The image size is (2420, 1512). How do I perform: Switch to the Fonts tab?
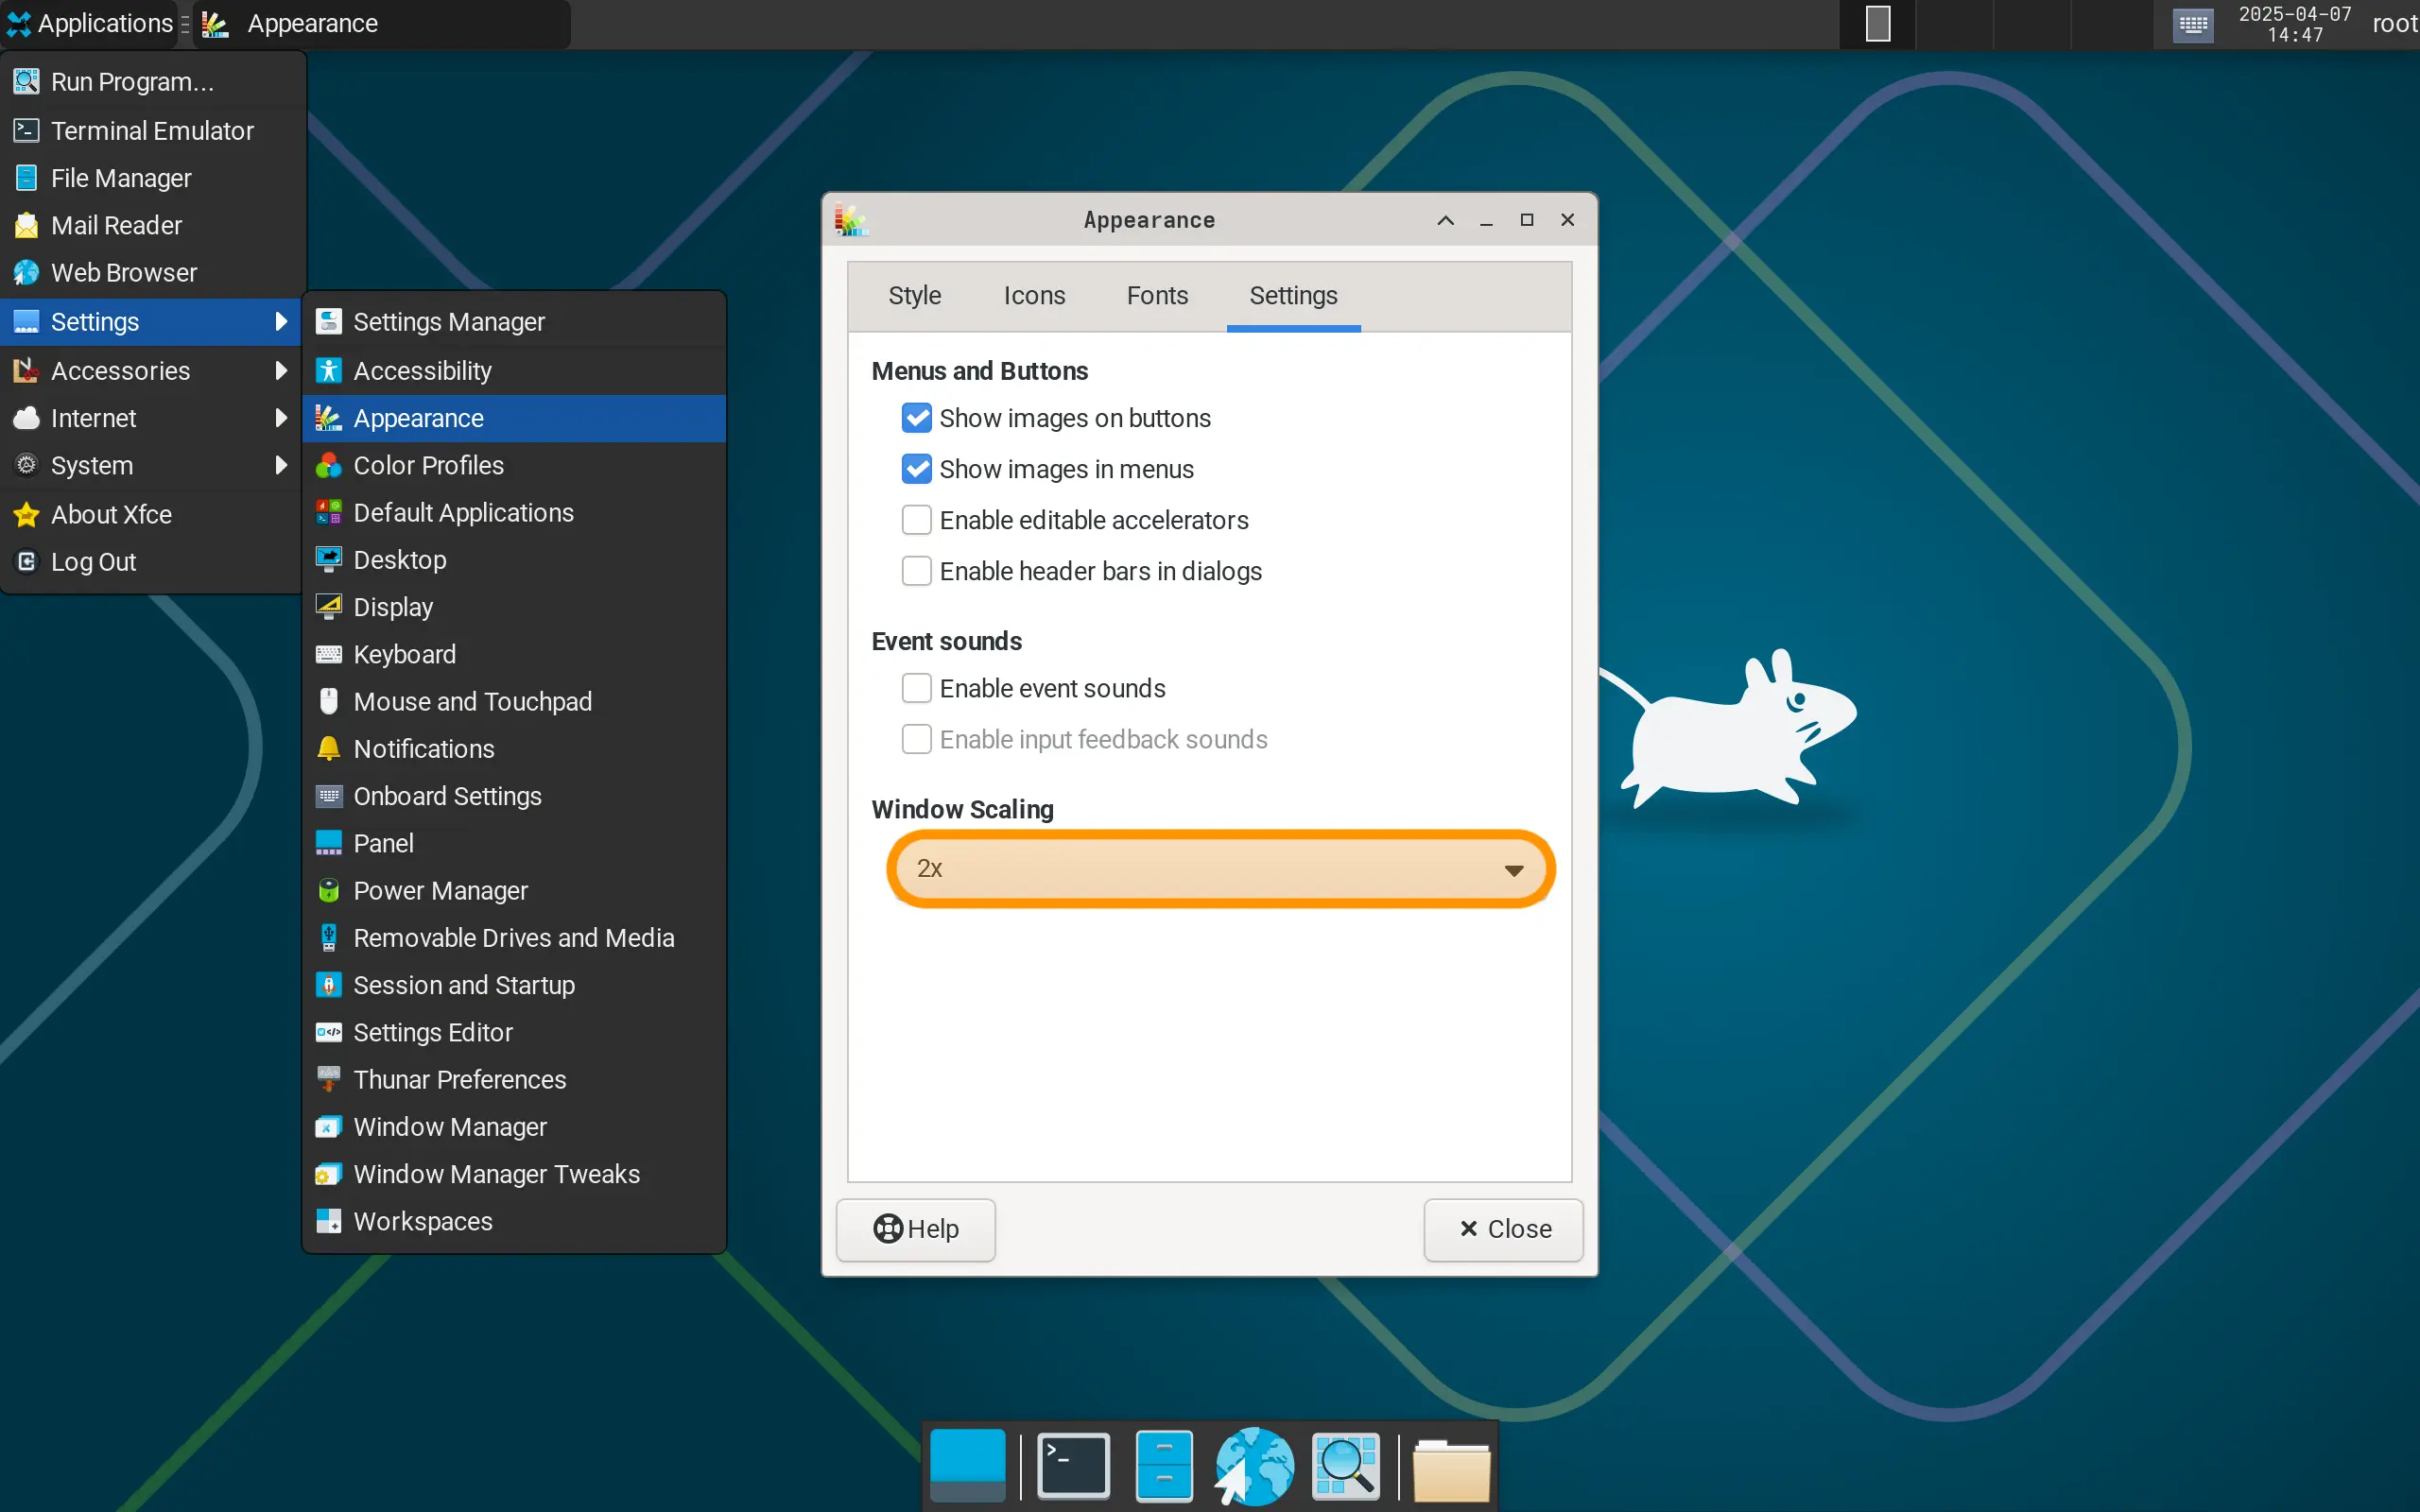pos(1157,296)
